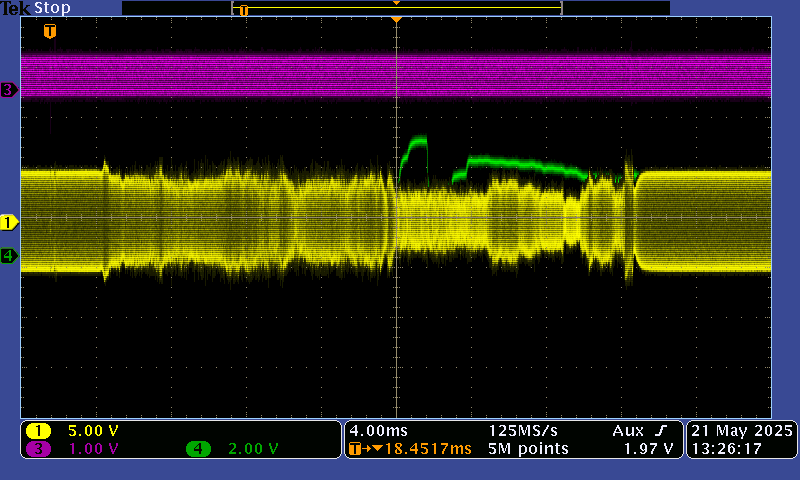Click the orange trigger position arrow above graticule

pos(397,20)
